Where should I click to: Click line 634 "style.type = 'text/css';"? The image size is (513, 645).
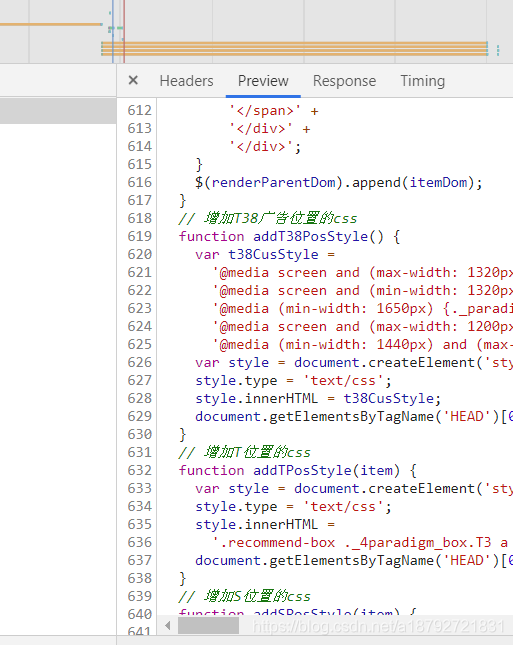click(x=293, y=506)
